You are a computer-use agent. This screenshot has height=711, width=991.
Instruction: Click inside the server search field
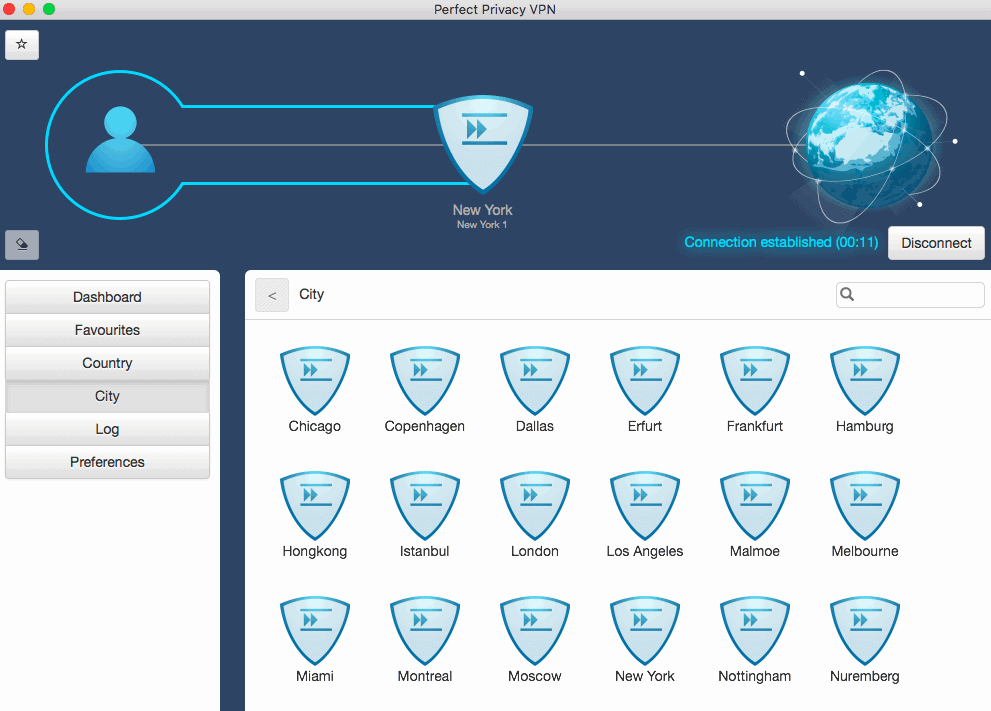[x=915, y=294]
